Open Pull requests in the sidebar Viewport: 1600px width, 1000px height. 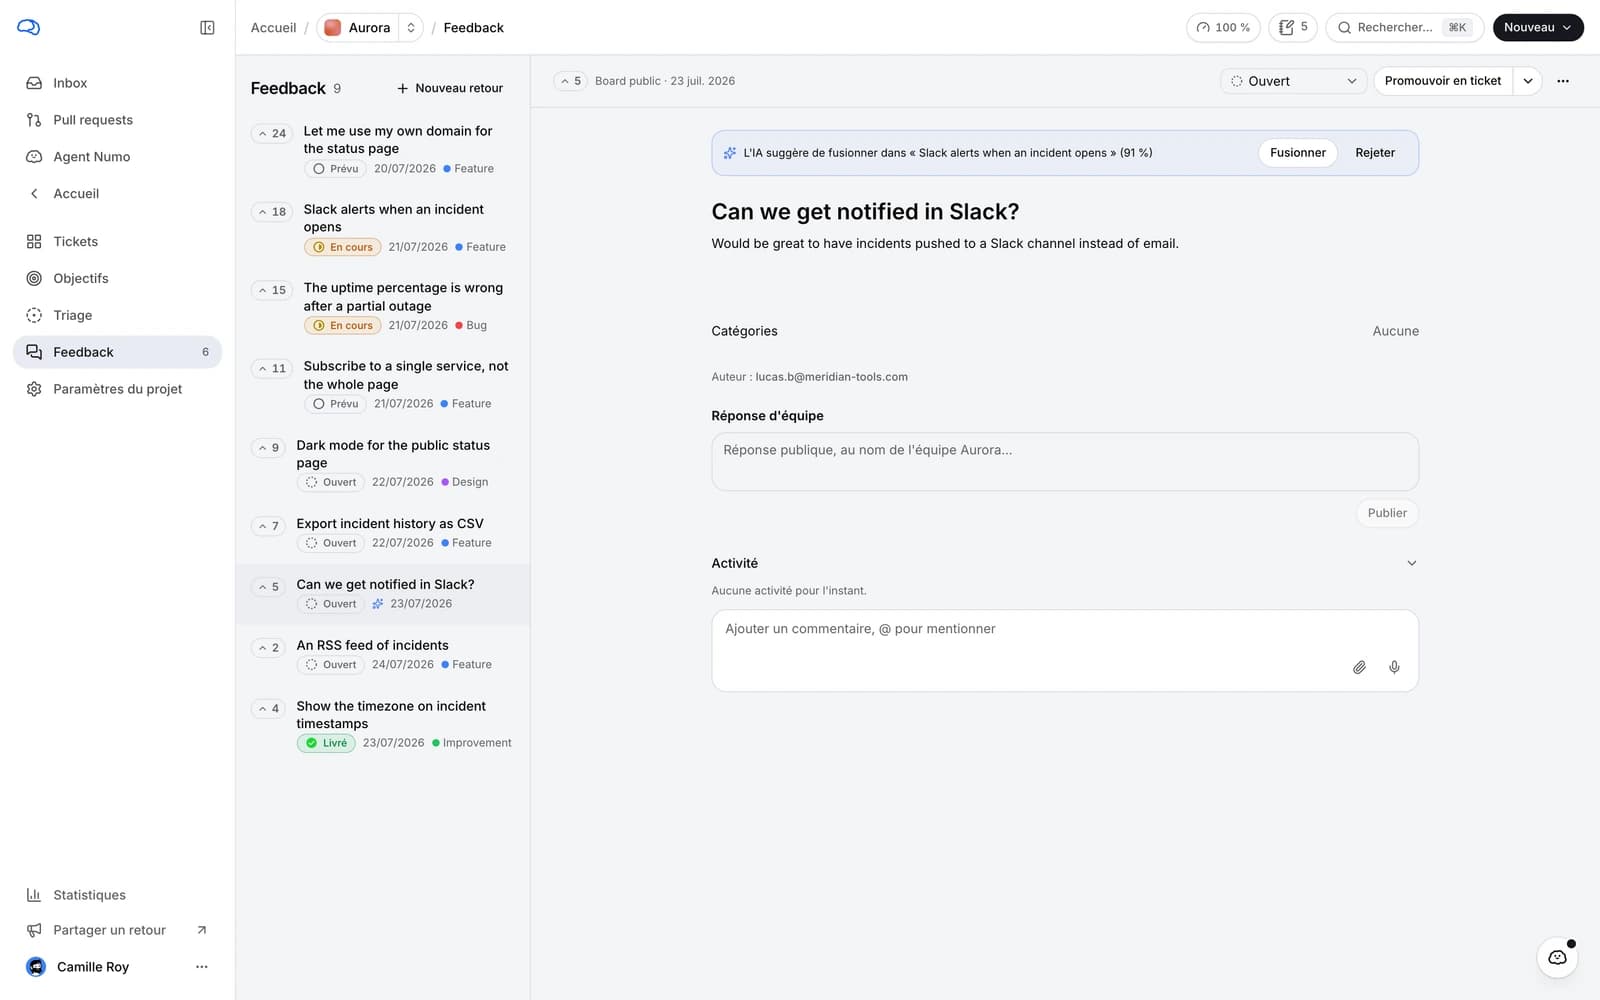coord(117,120)
